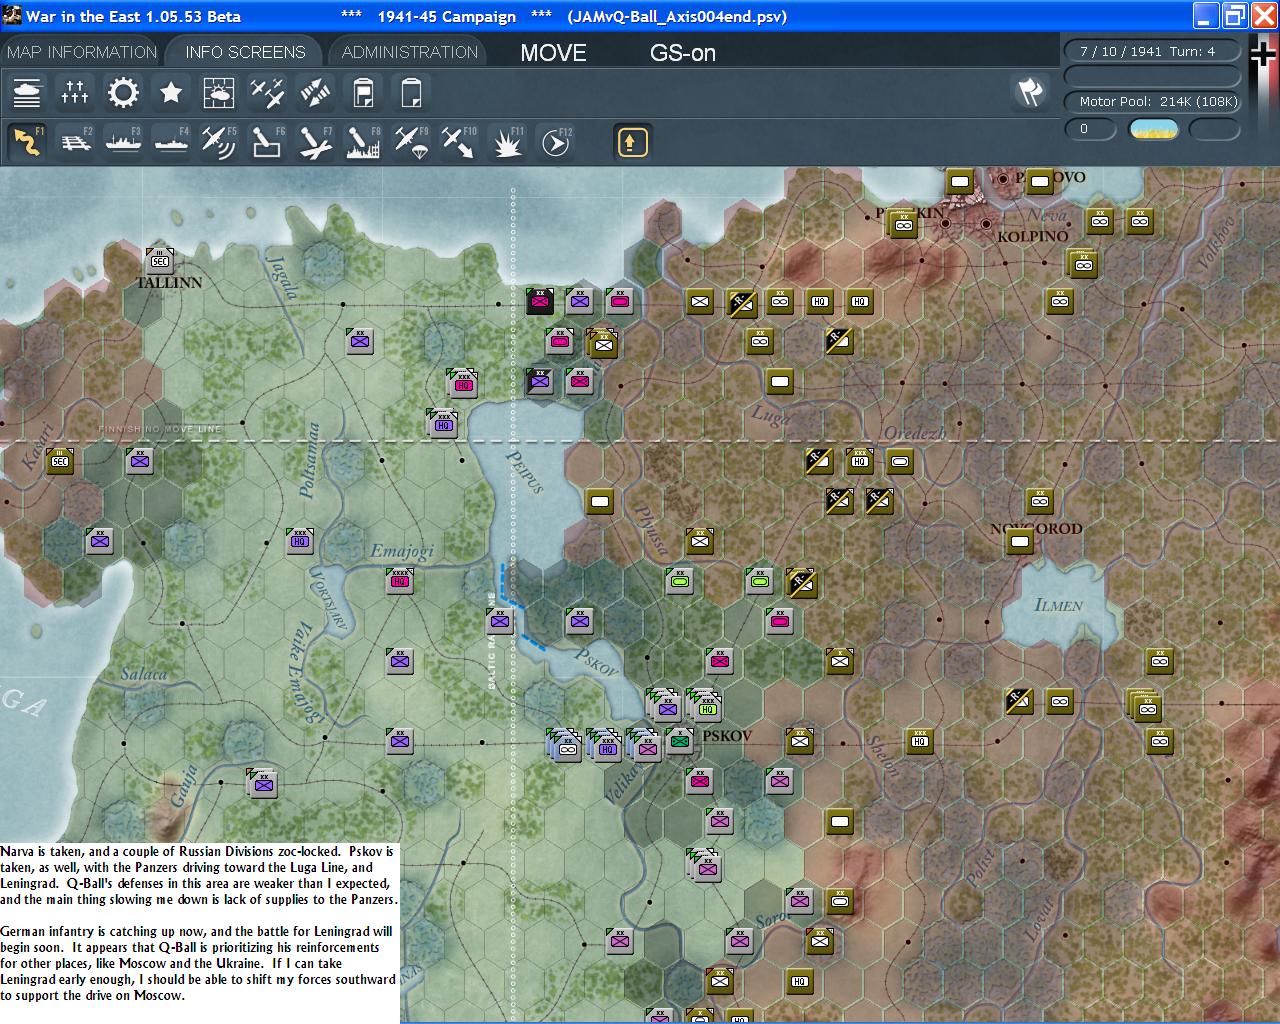Screen dimensions: 1280x1024
Task: Select the SEC unit counter above TALLINN
Action: 160,261
